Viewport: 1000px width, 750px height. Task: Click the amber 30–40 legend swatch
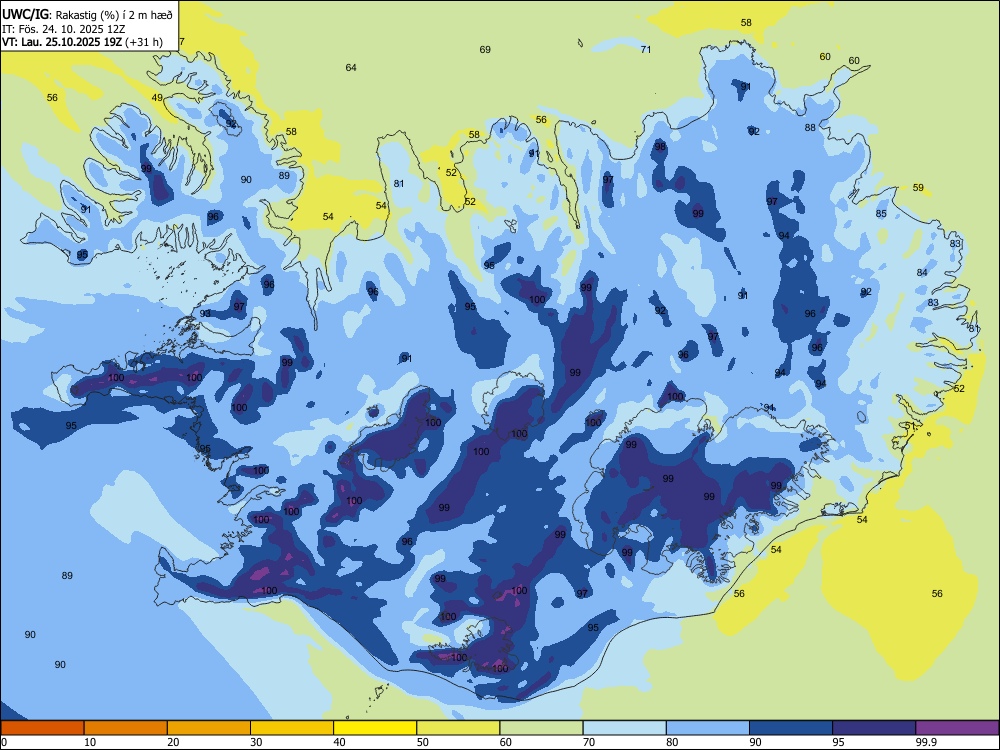[x=292, y=728]
